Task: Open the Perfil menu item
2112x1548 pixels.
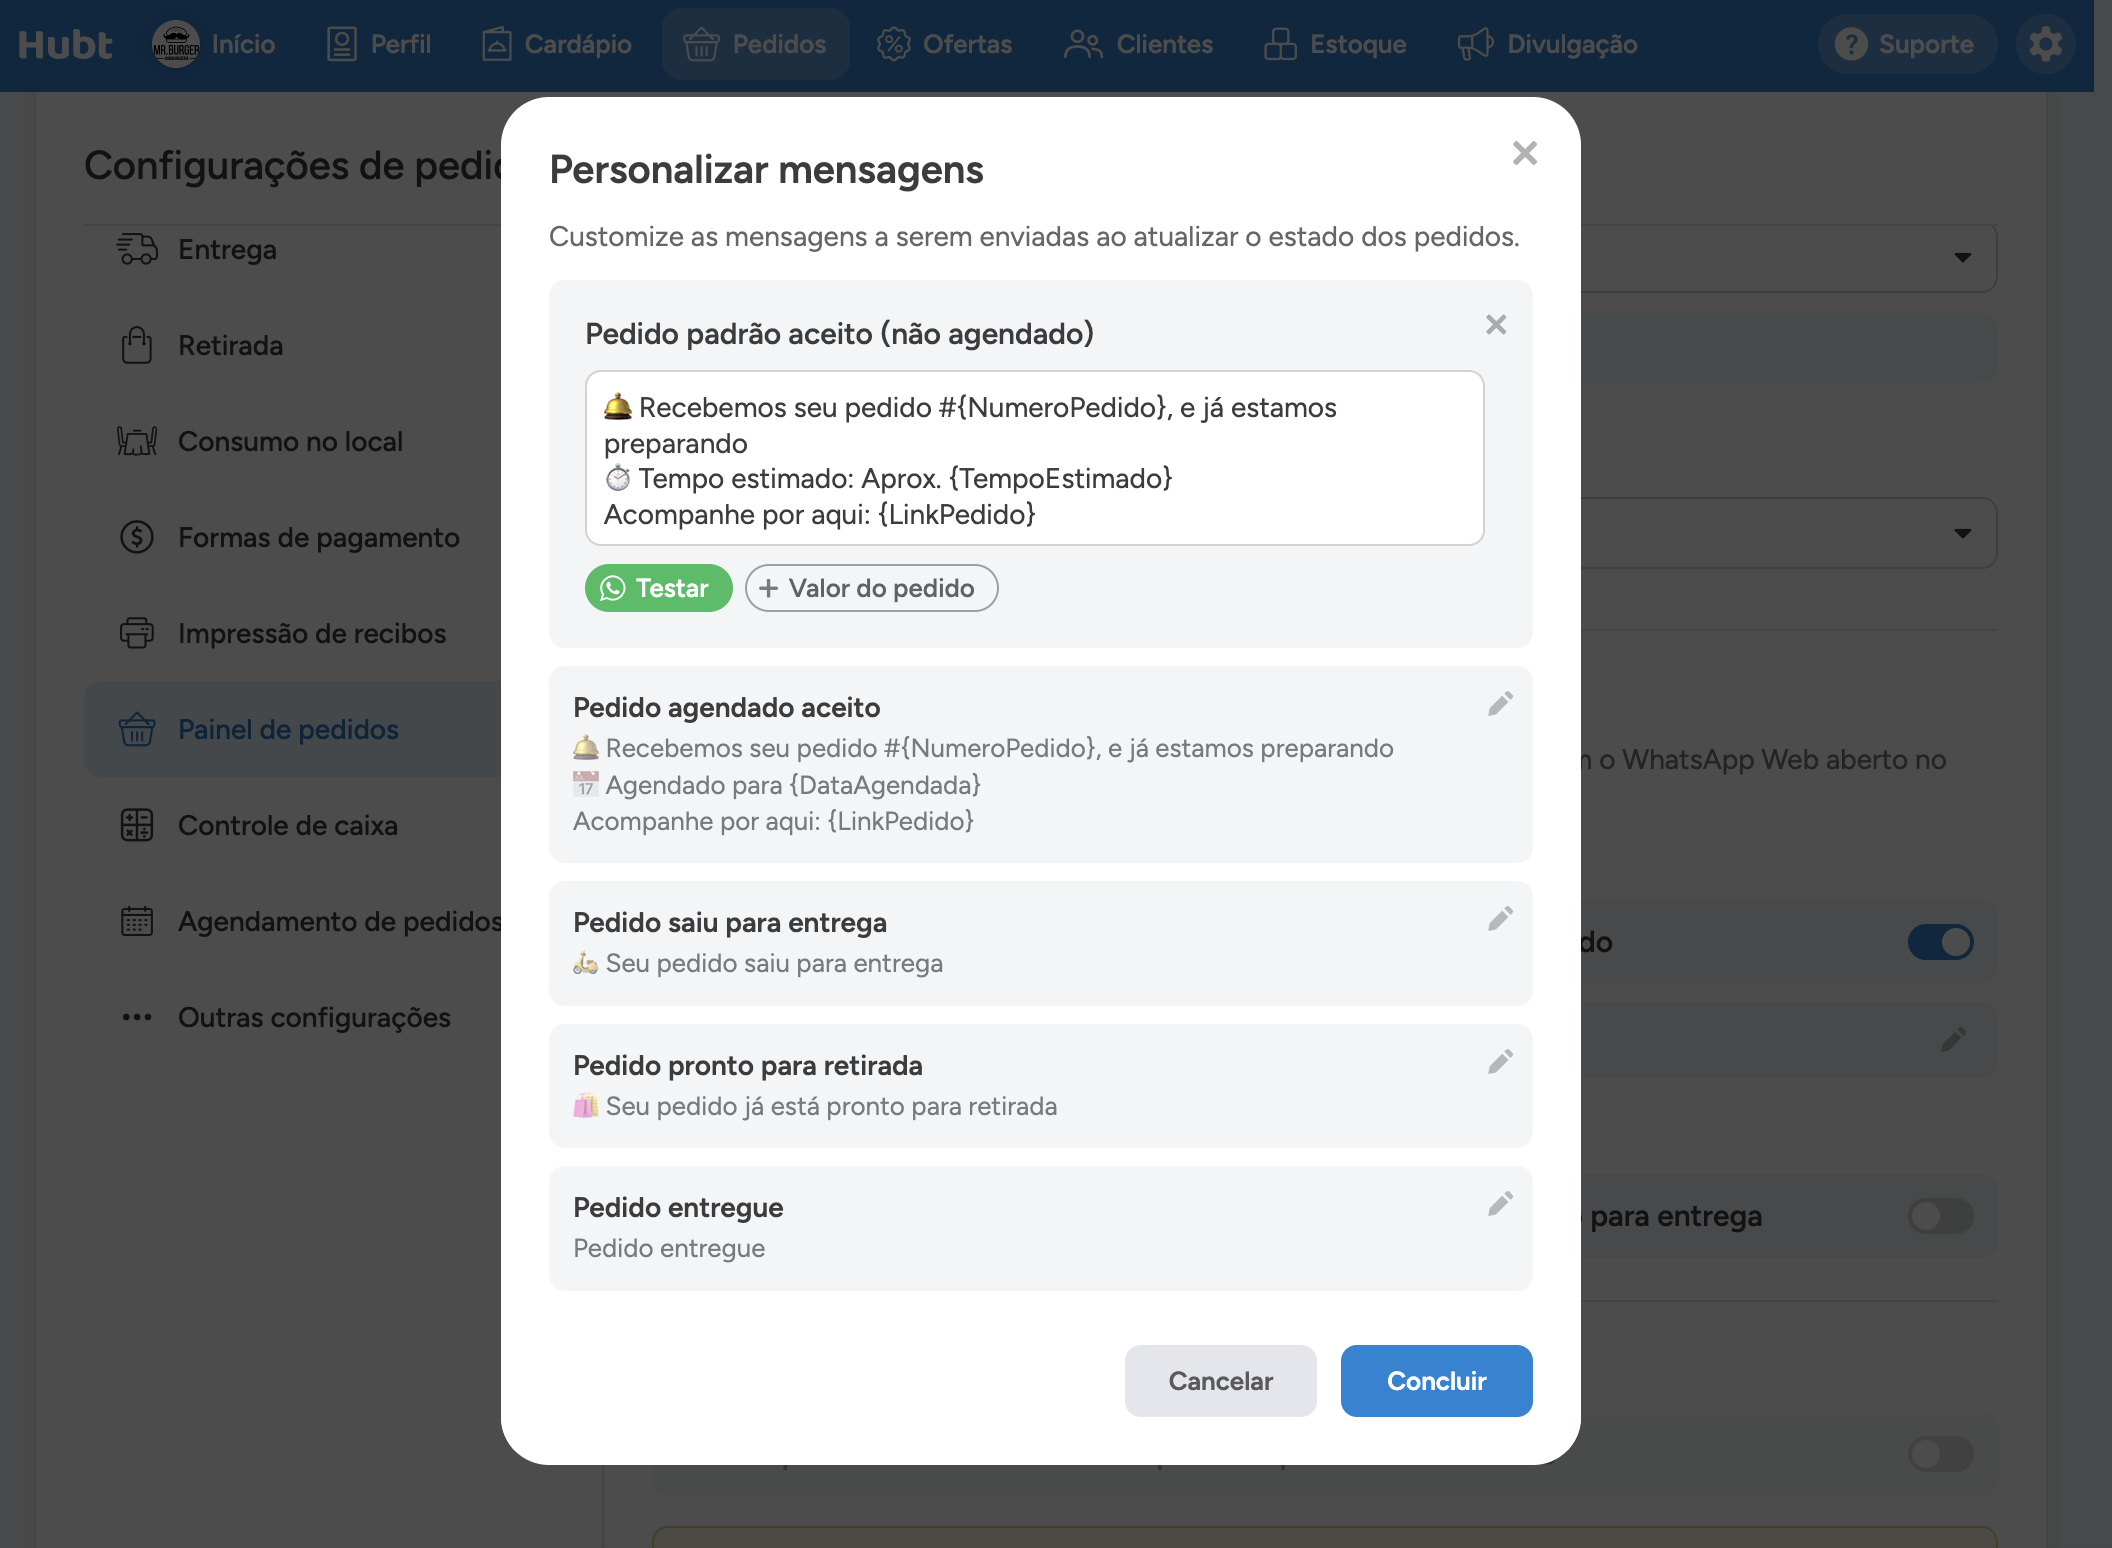Action: (x=379, y=44)
